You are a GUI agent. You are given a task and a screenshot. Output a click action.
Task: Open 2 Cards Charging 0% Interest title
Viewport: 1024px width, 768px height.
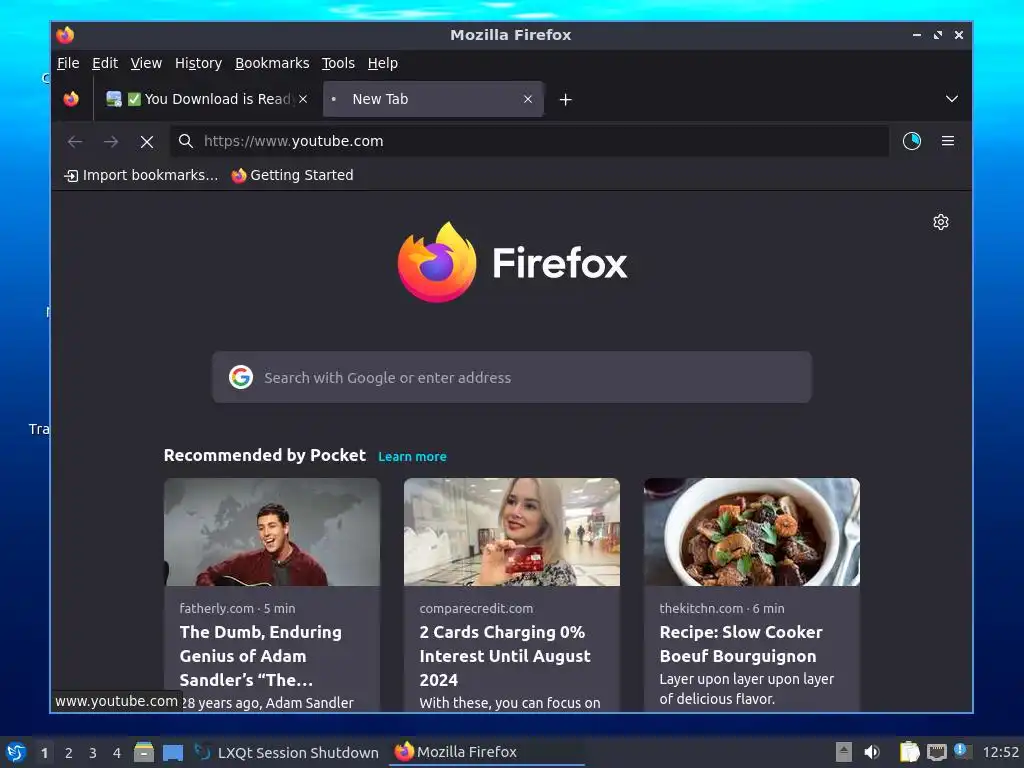pyautogui.click(x=505, y=656)
